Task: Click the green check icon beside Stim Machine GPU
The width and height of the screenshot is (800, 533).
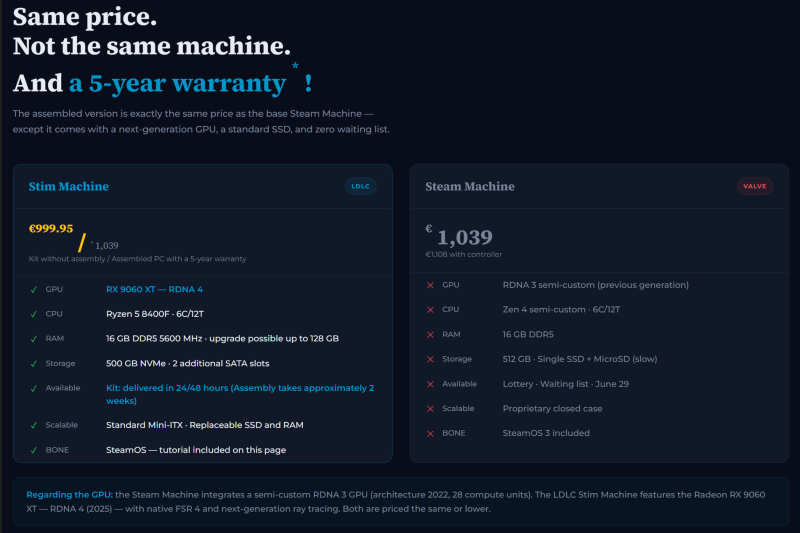Action: pos(34,290)
